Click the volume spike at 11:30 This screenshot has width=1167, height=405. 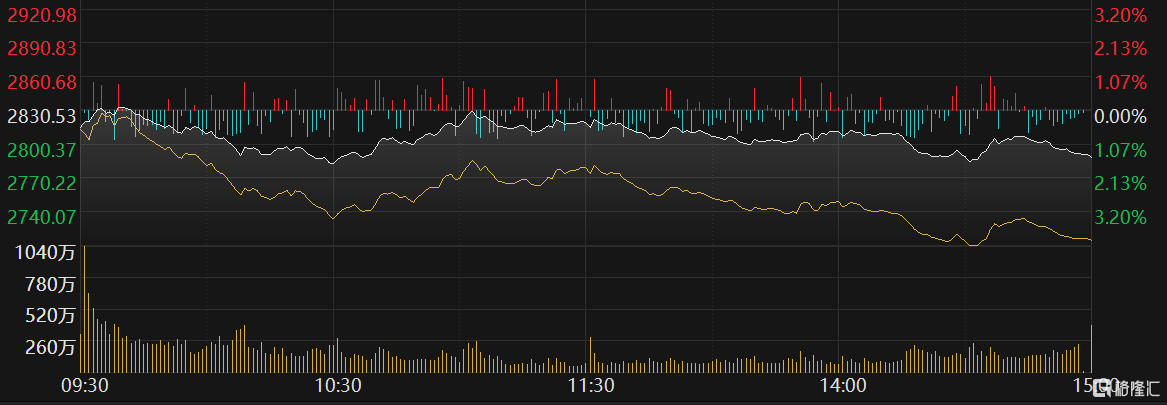tap(590, 354)
